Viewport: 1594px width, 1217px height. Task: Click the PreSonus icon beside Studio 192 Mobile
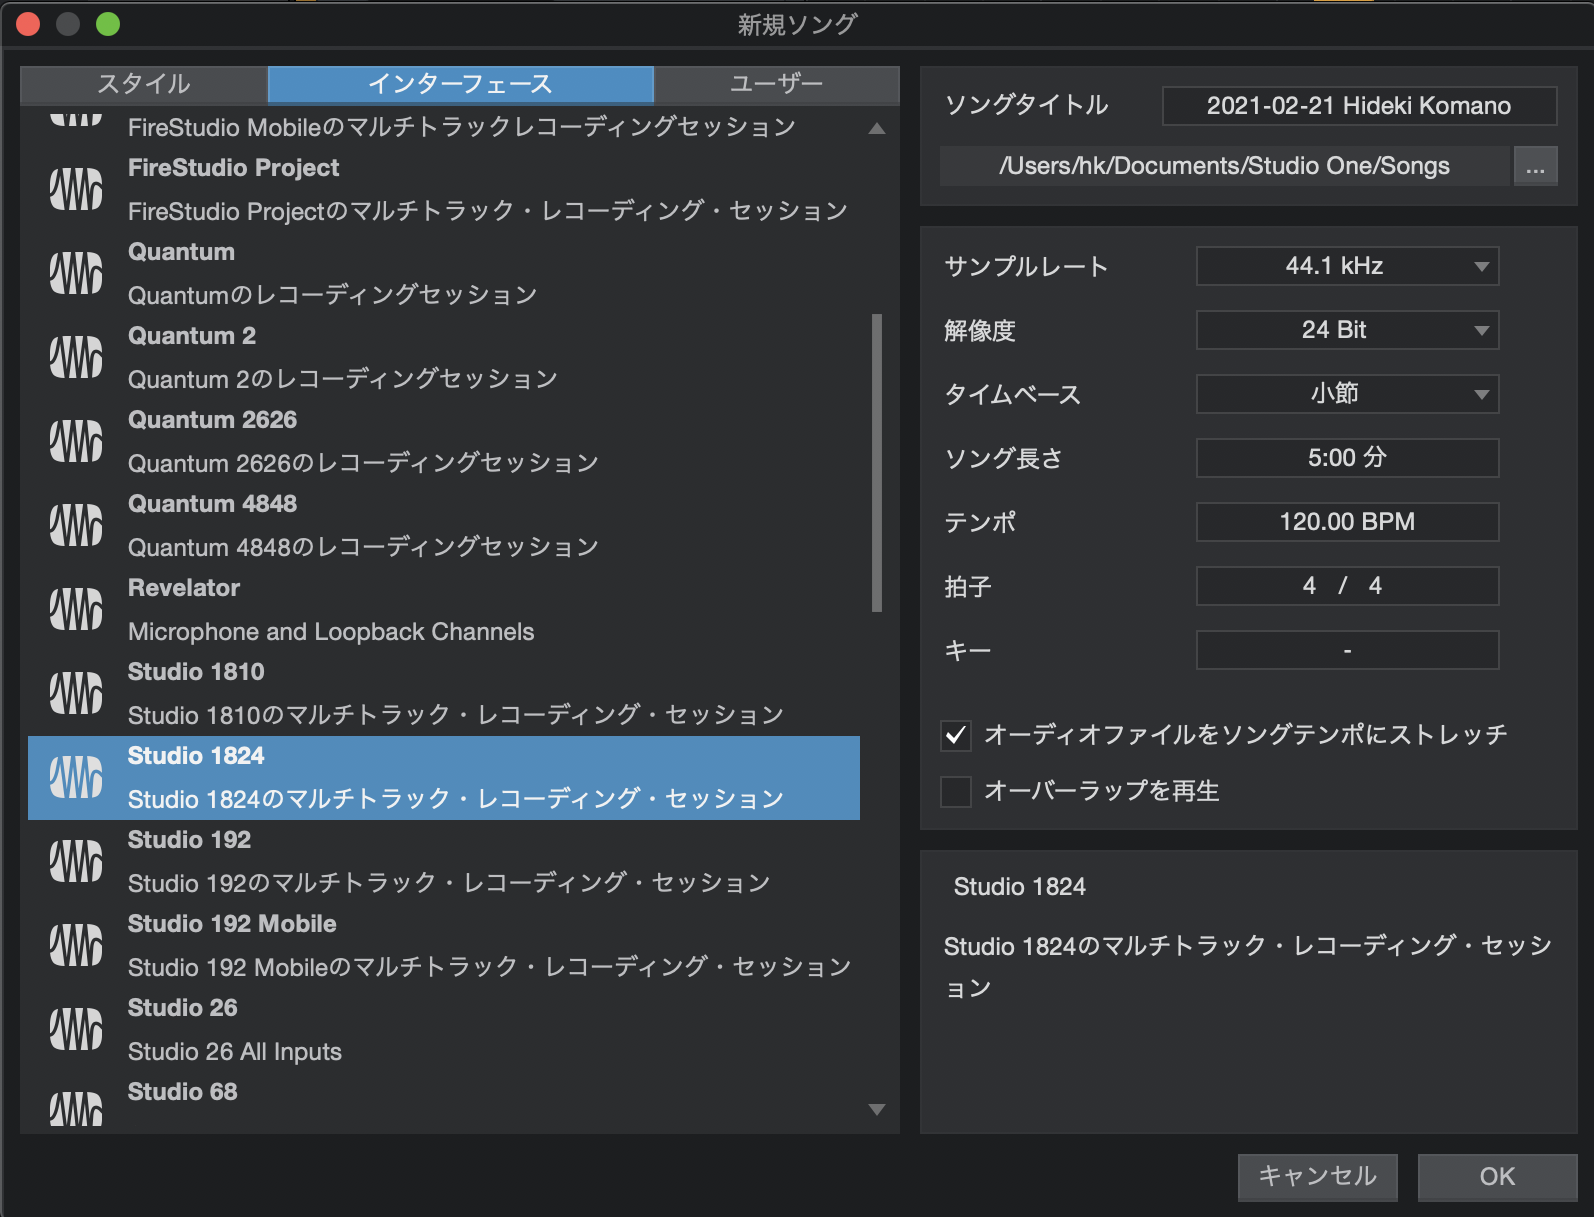(76, 945)
